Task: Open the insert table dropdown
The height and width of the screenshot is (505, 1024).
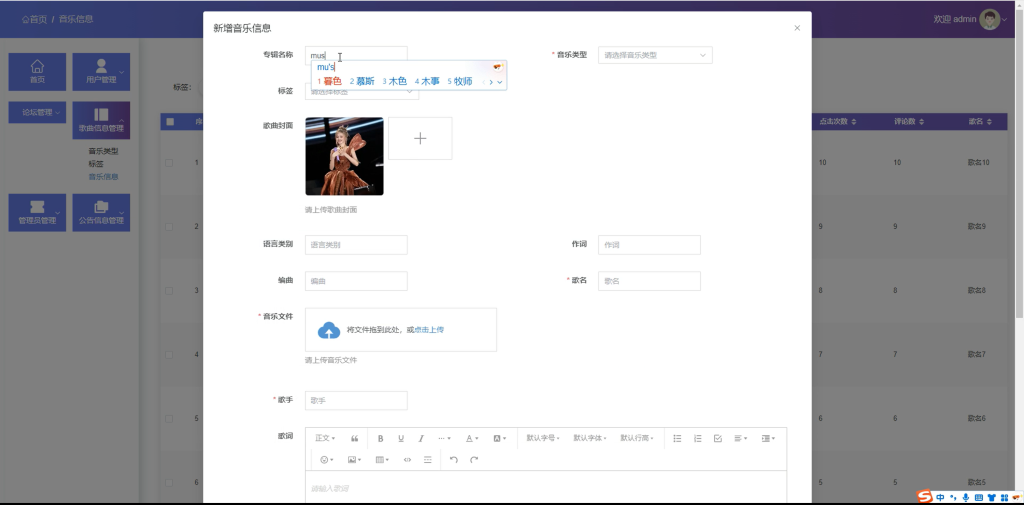Action: pyautogui.click(x=382, y=460)
